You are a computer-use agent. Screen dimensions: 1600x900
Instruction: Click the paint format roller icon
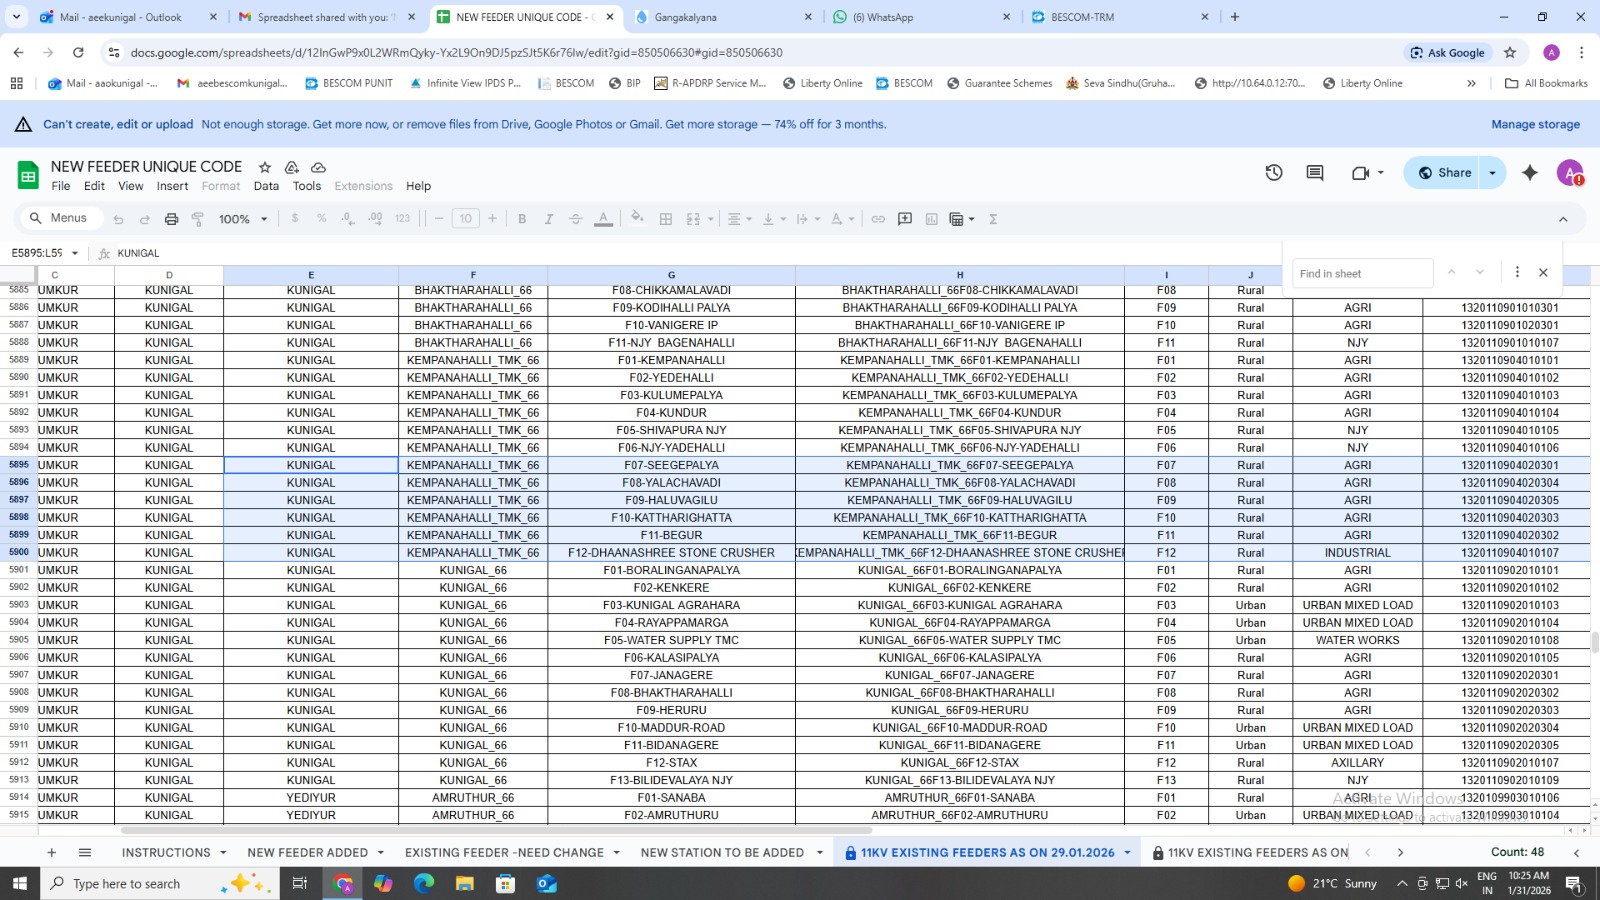click(x=198, y=219)
